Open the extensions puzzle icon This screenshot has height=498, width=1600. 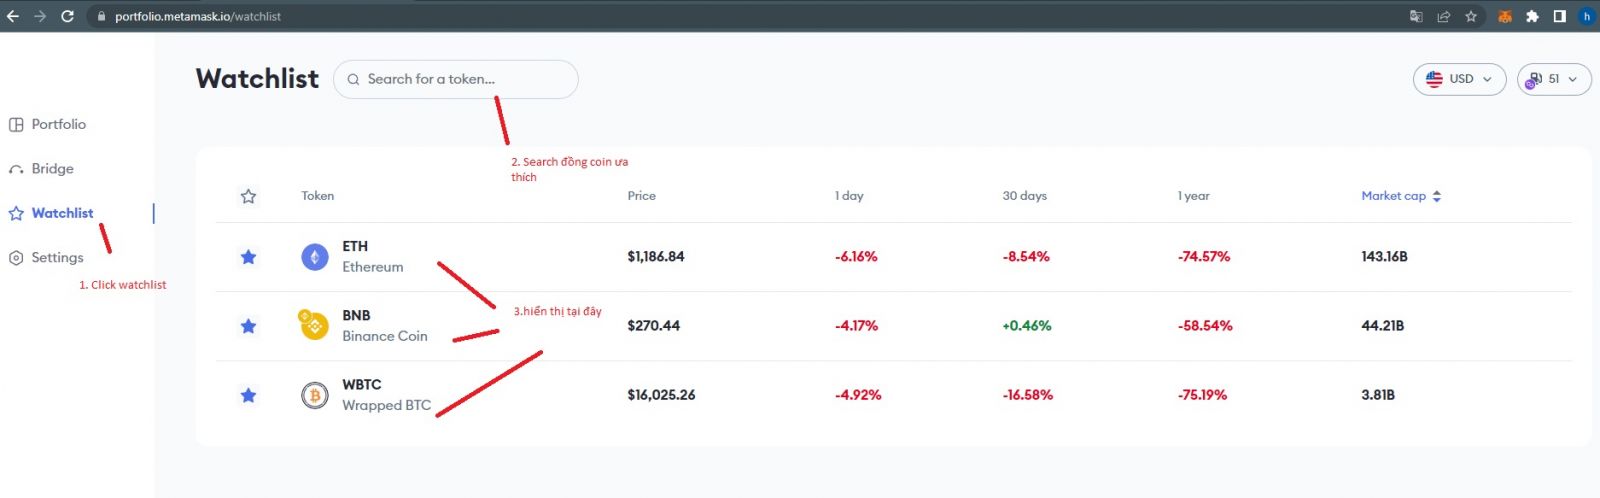[x=1532, y=16]
